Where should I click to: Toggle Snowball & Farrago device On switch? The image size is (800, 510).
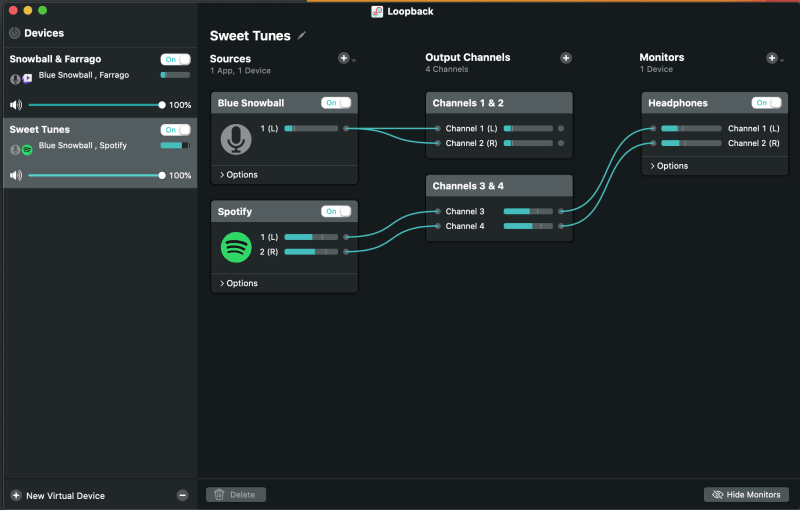(x=175, y=59)
